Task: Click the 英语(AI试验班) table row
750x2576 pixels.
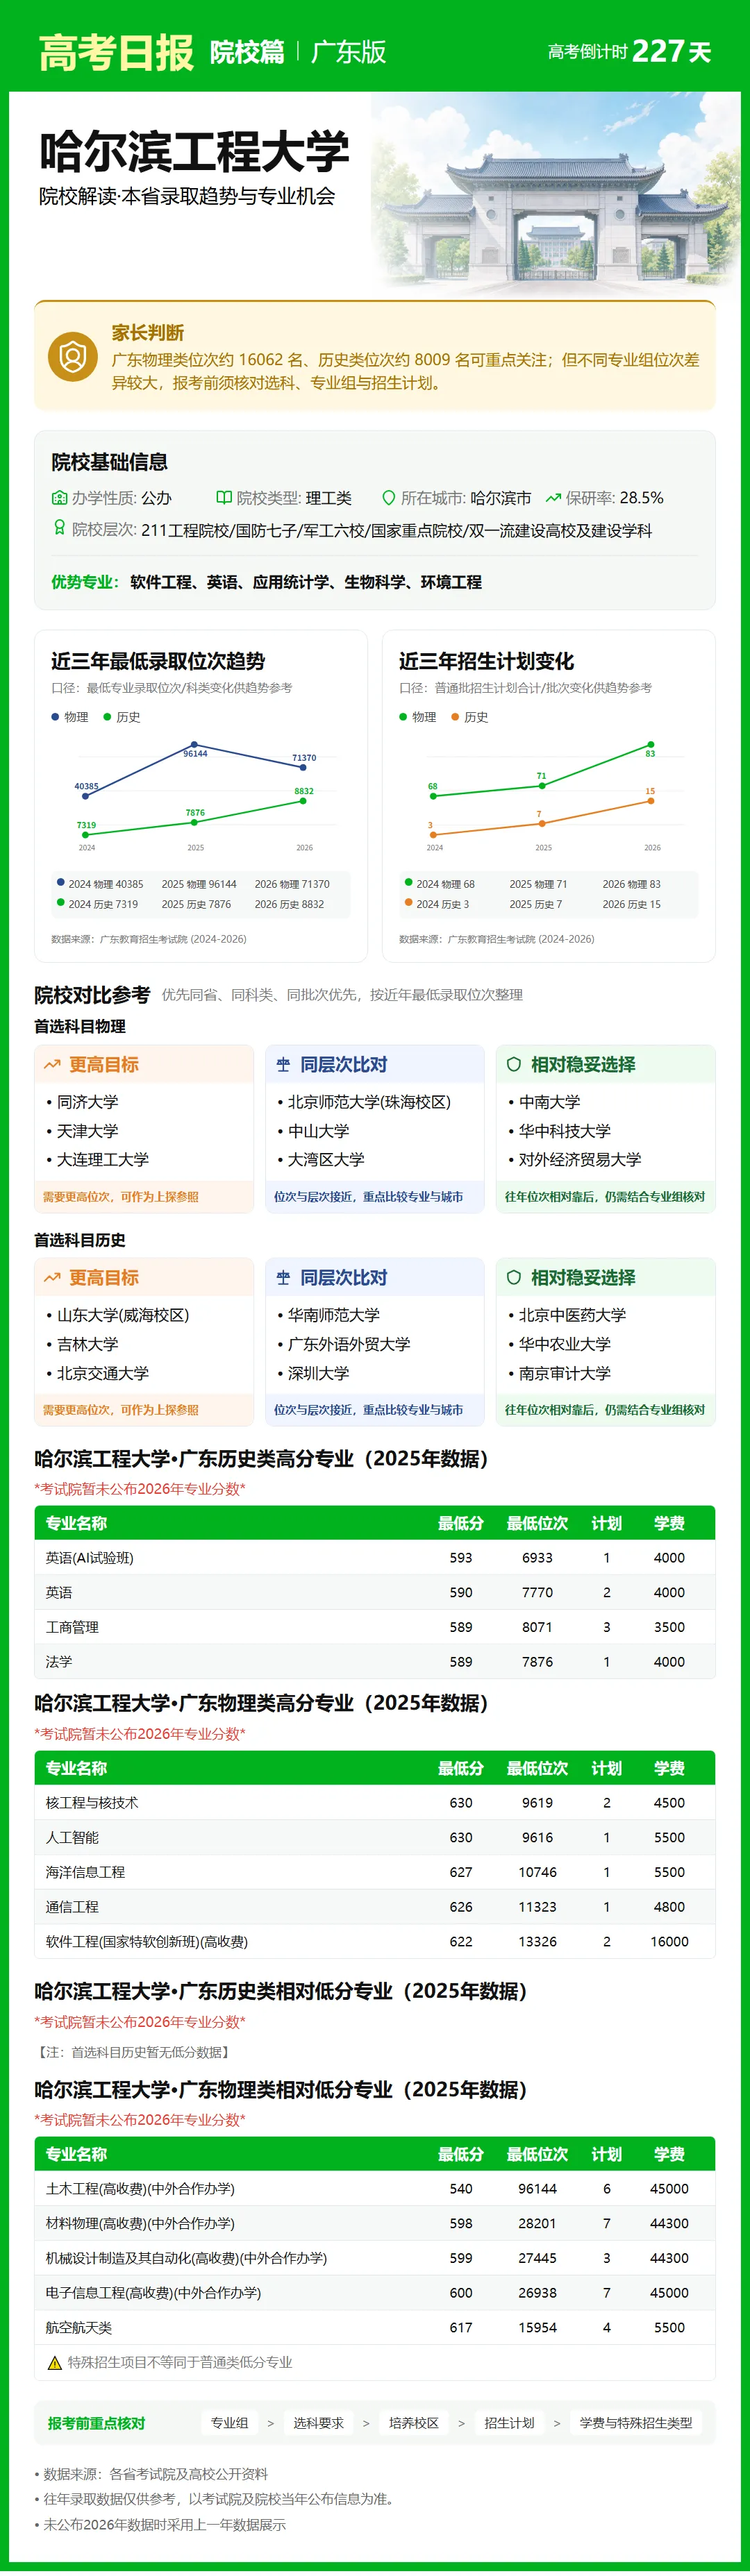Action: point(375,1557)
